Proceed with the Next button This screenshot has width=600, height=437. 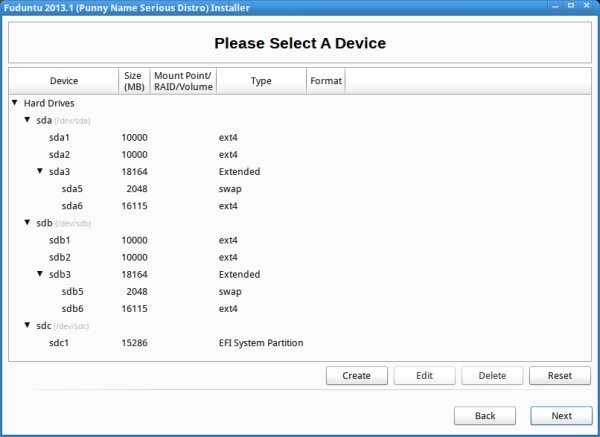click(x=561, y=416)
